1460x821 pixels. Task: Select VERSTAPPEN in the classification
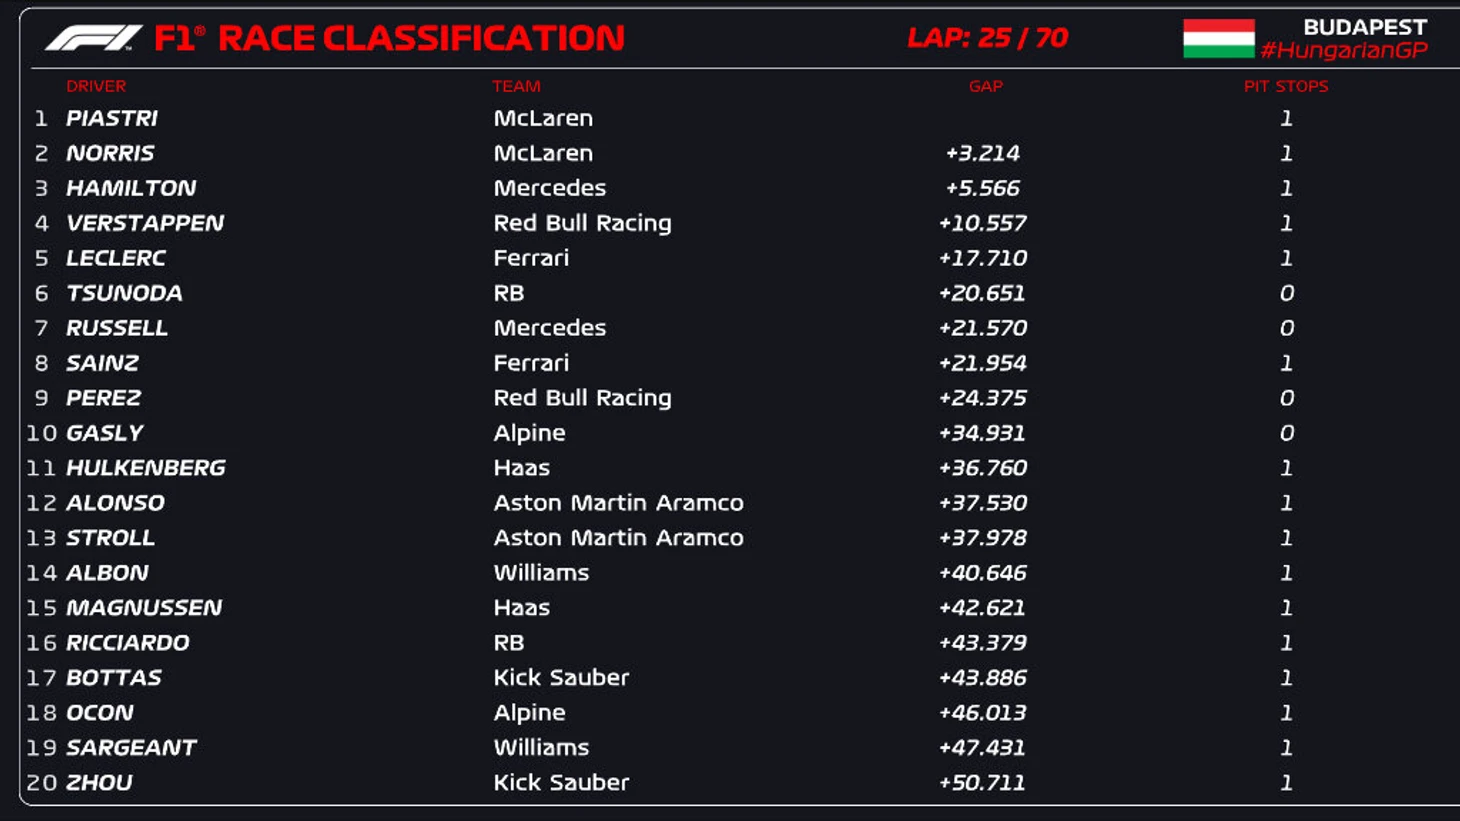pyautogui.click(x=145, y=223)
